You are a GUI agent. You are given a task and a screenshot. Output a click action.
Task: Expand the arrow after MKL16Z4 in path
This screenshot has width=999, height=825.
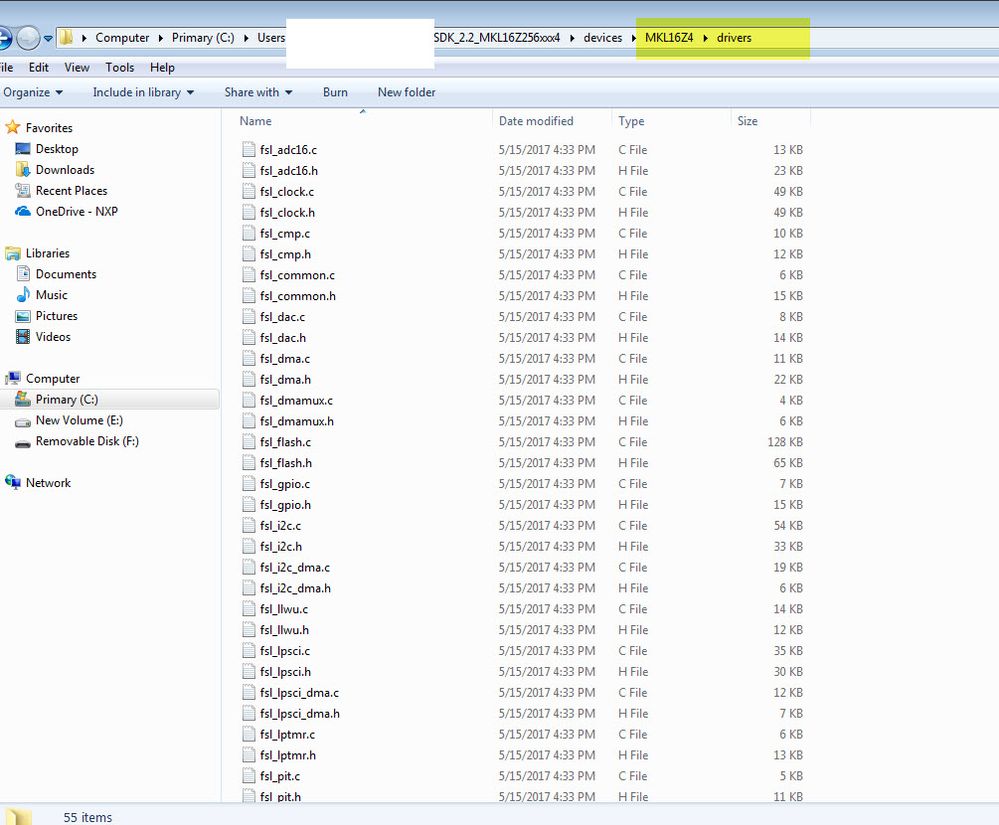[705, 38]
